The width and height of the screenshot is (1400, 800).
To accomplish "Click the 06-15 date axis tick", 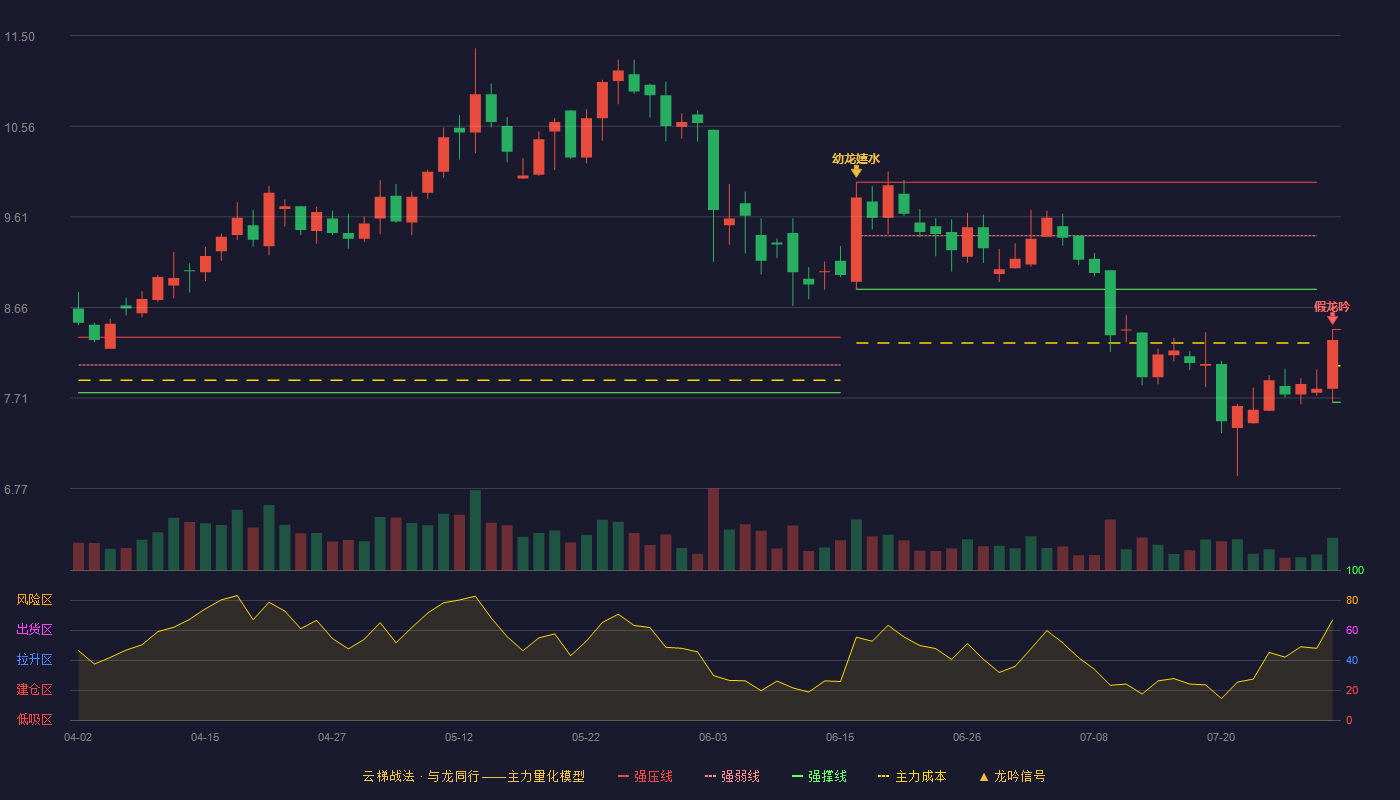I will pyautogui.click(x=840, y=738).
